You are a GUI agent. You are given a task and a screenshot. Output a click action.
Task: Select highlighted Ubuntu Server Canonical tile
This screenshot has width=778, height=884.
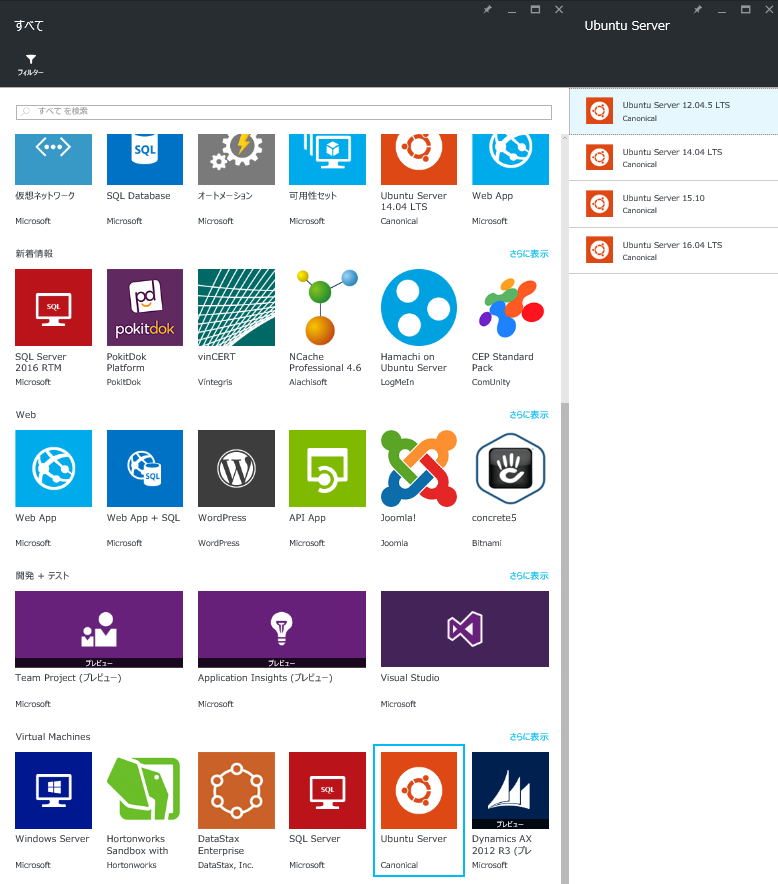pos(419,811)
